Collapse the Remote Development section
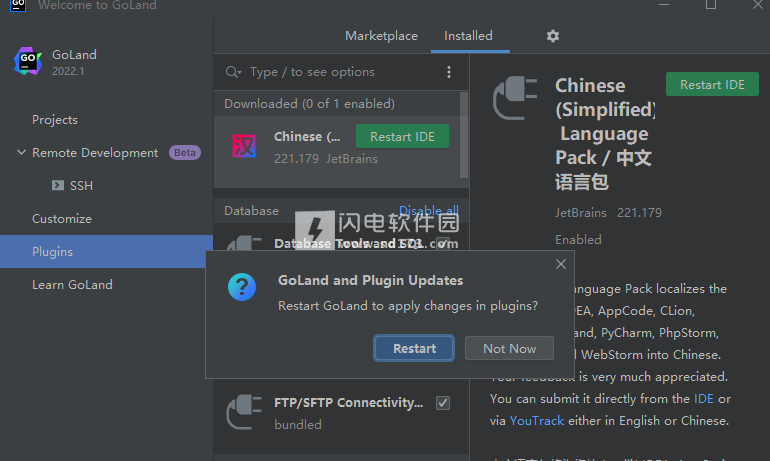This screenshot has width=770, height=461. click(x=21, y=153)
